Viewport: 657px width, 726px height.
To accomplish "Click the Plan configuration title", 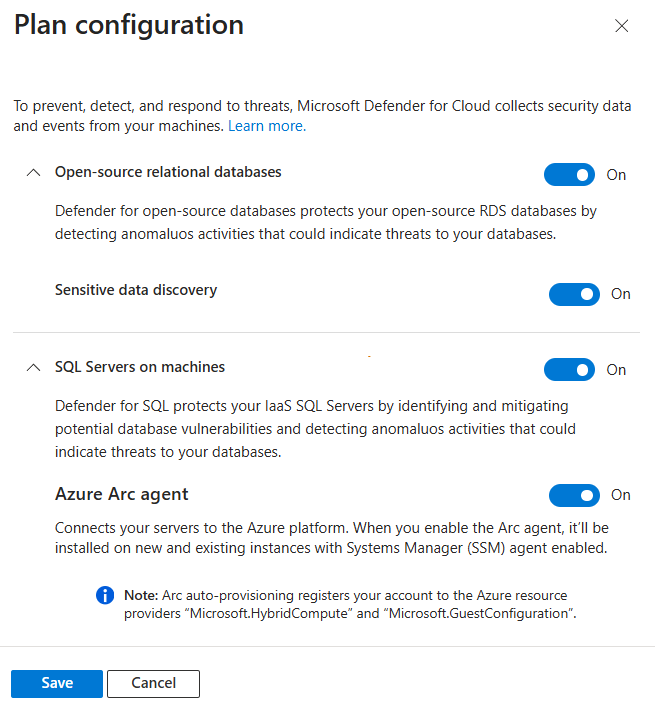I will pyautogui.click(x=129, y=25).
